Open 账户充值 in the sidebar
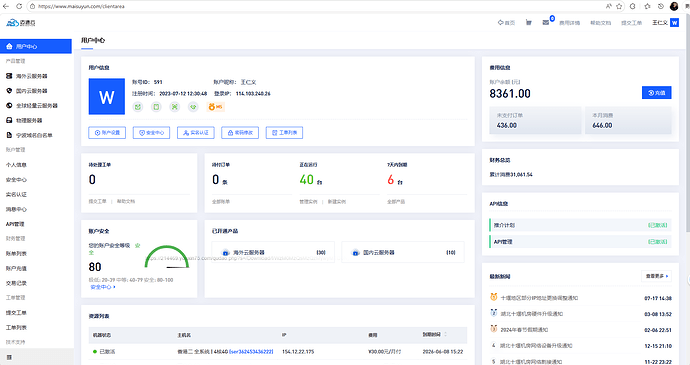Image resolution: width=690 pixels, height=365 pixels. pos(16,268)
